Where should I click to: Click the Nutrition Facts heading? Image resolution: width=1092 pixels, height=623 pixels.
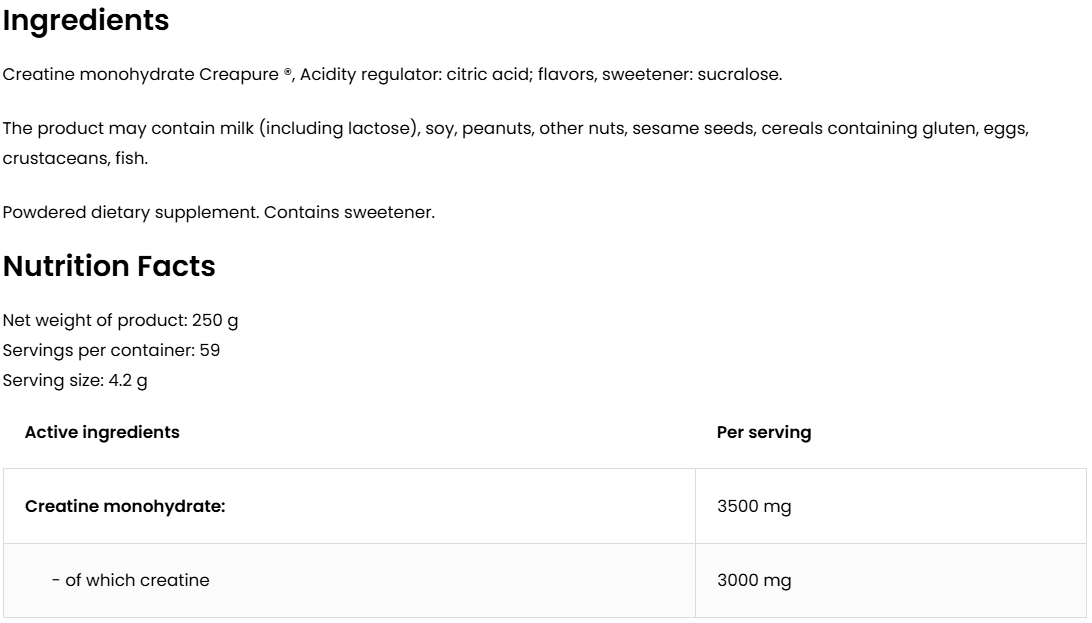(x=109, y=267)
